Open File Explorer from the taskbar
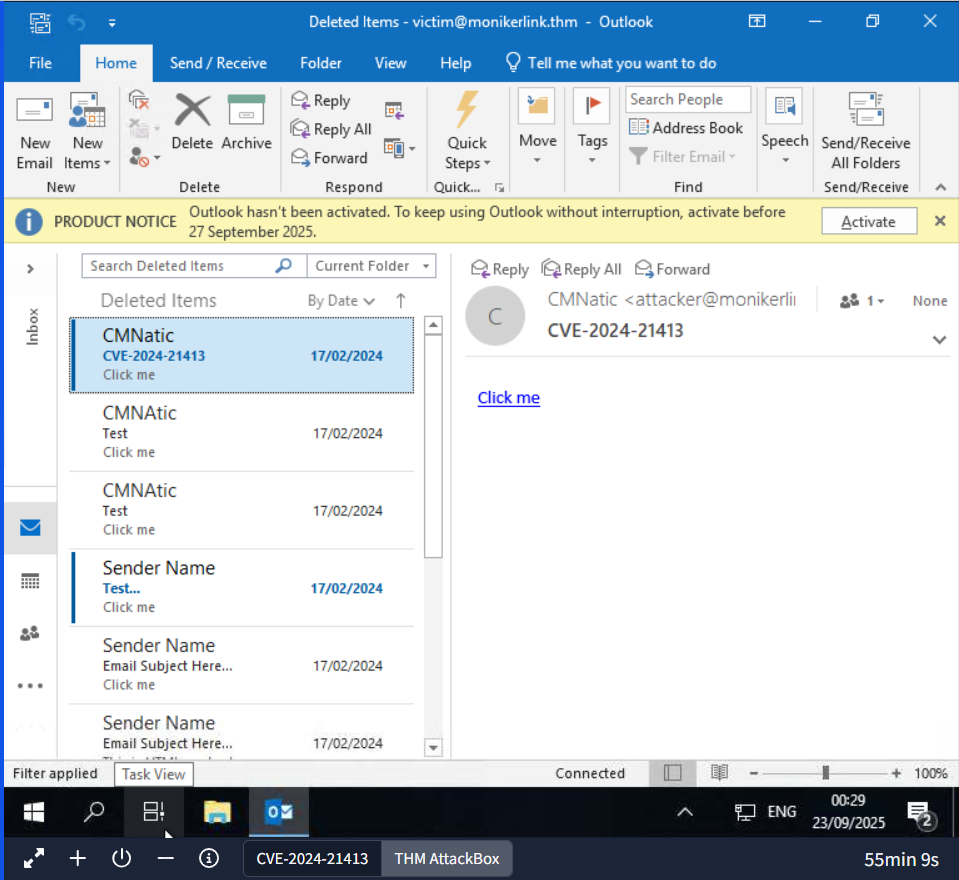The width and height of the screenshot is (959, 880). coord(217,812)
